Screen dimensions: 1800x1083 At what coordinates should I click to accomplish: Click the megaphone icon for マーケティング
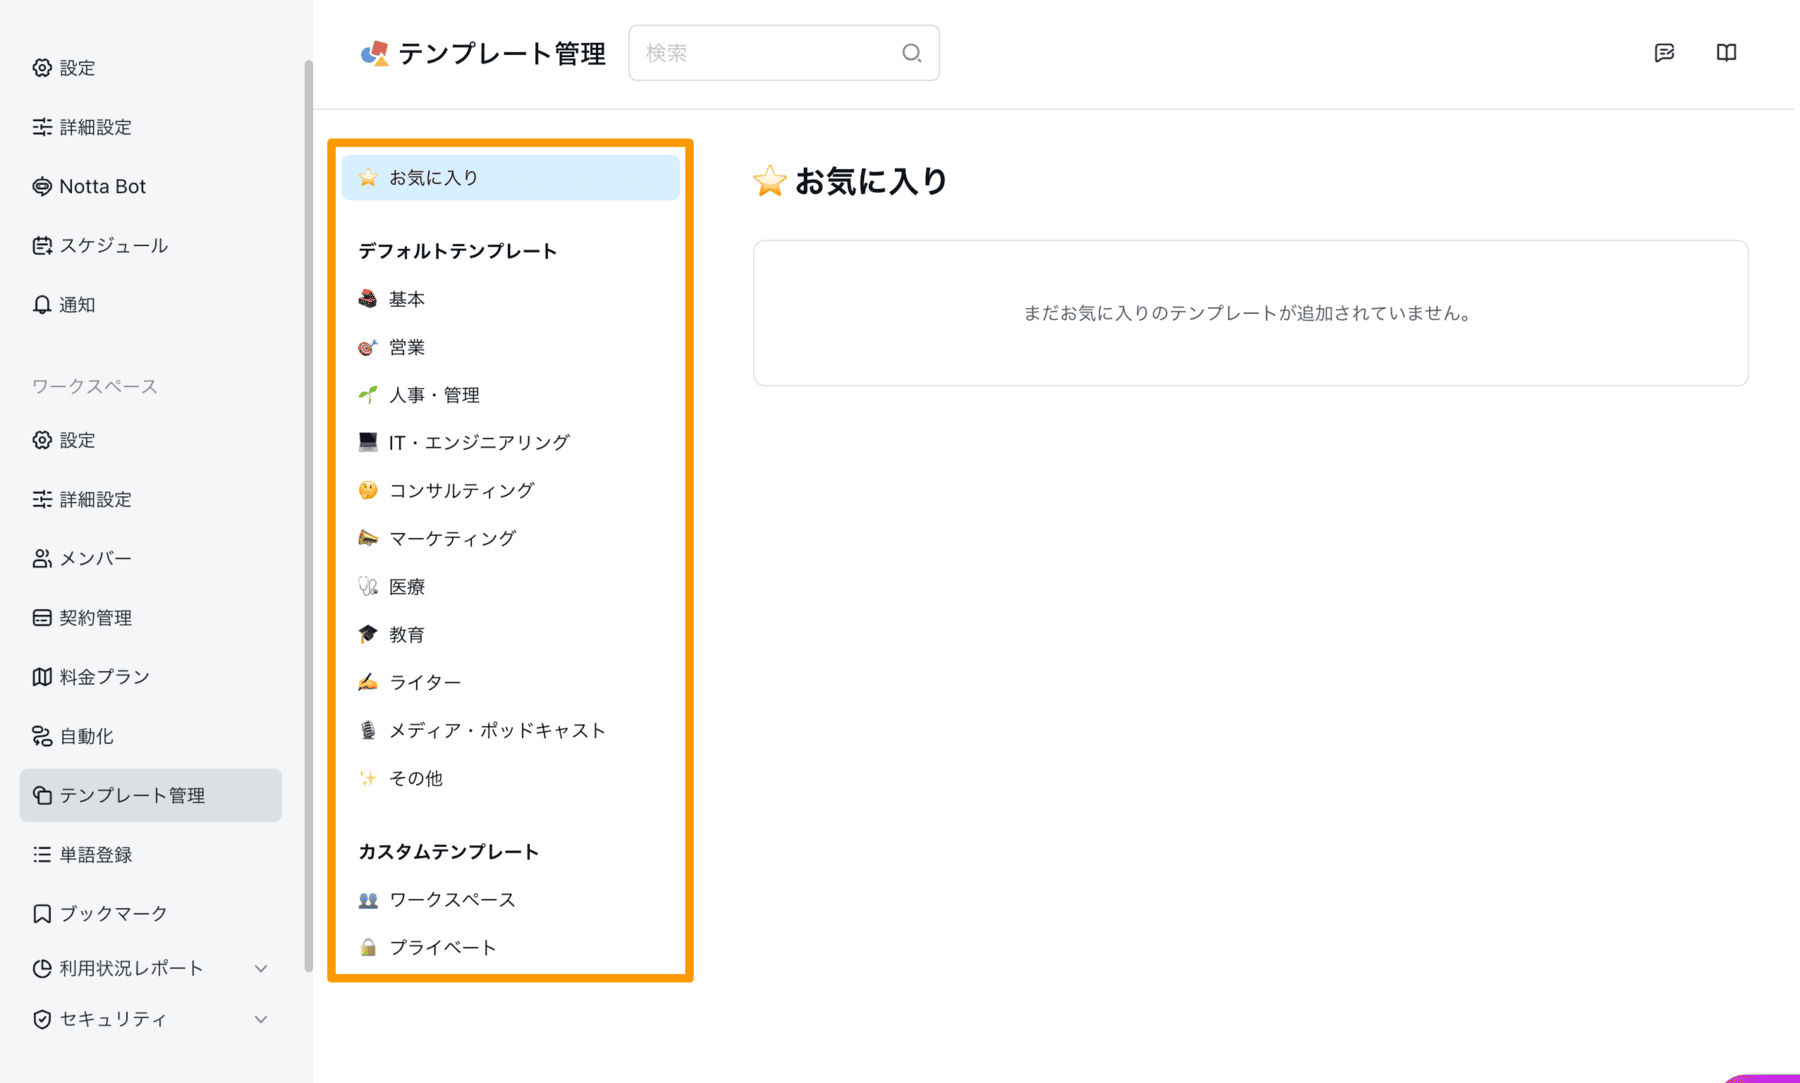click(368, 538)
